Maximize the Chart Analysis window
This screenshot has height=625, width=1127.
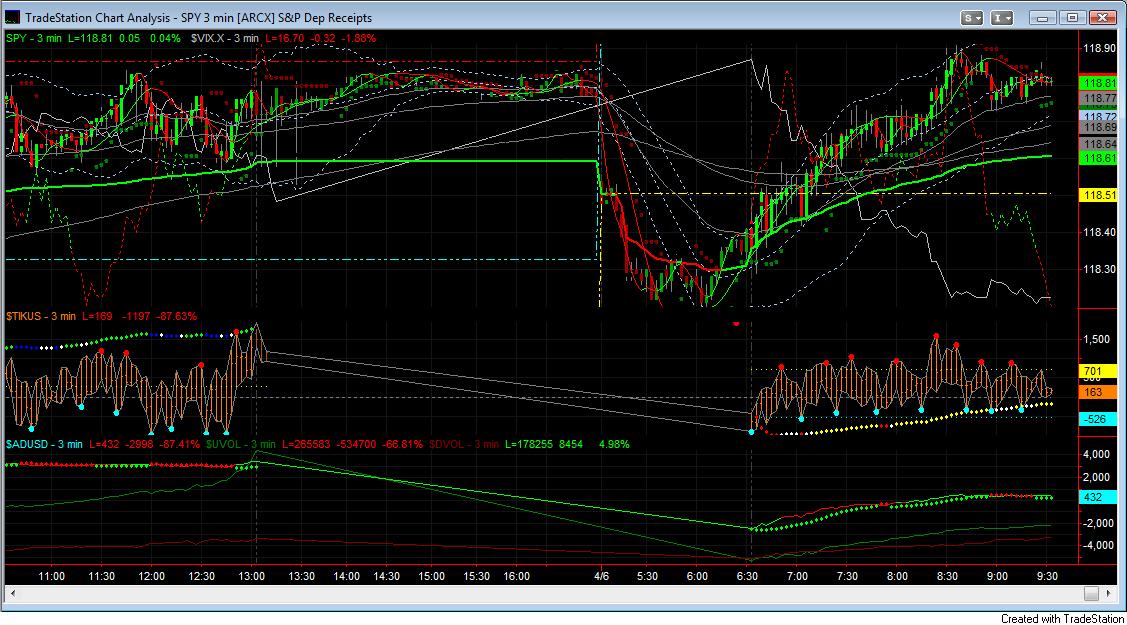point(1072,17)
